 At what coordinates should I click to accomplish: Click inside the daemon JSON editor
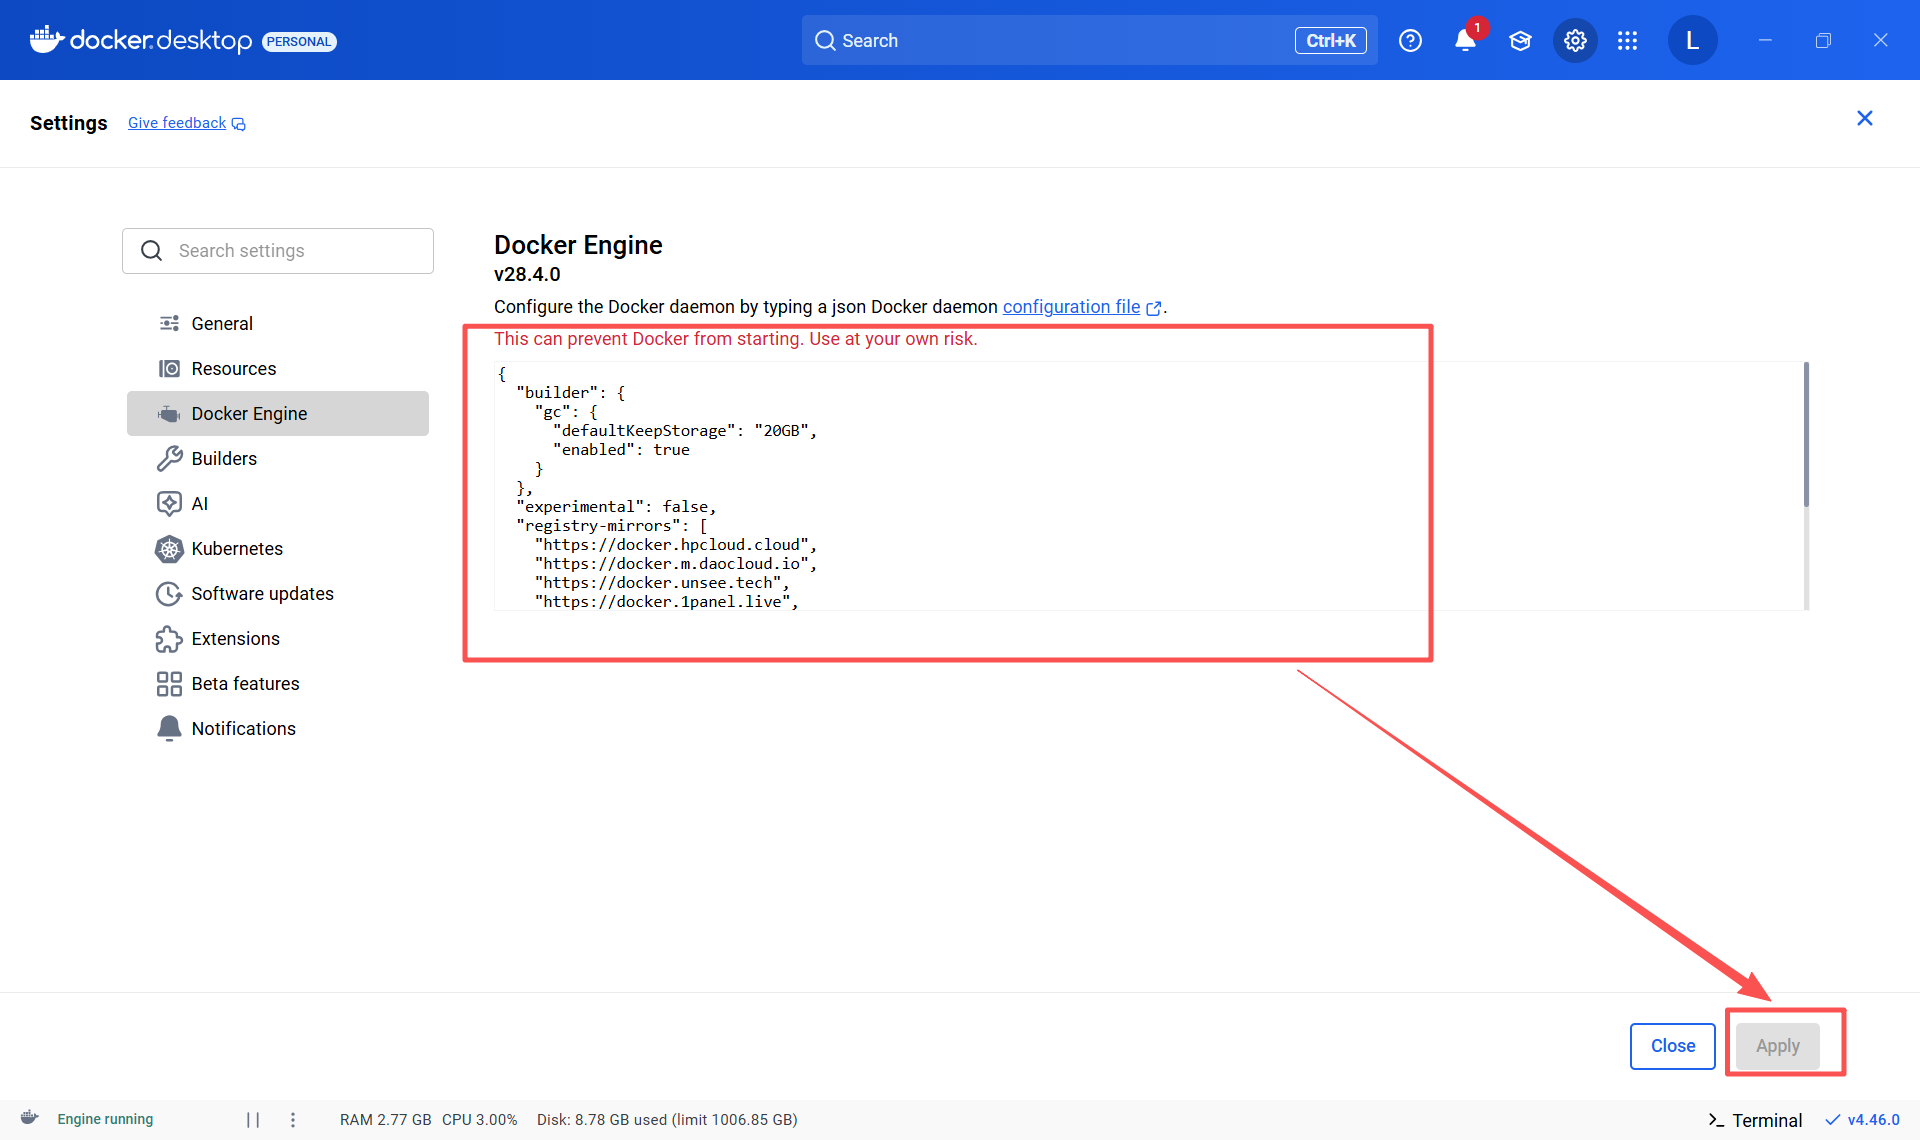[x=1150, y=486]
